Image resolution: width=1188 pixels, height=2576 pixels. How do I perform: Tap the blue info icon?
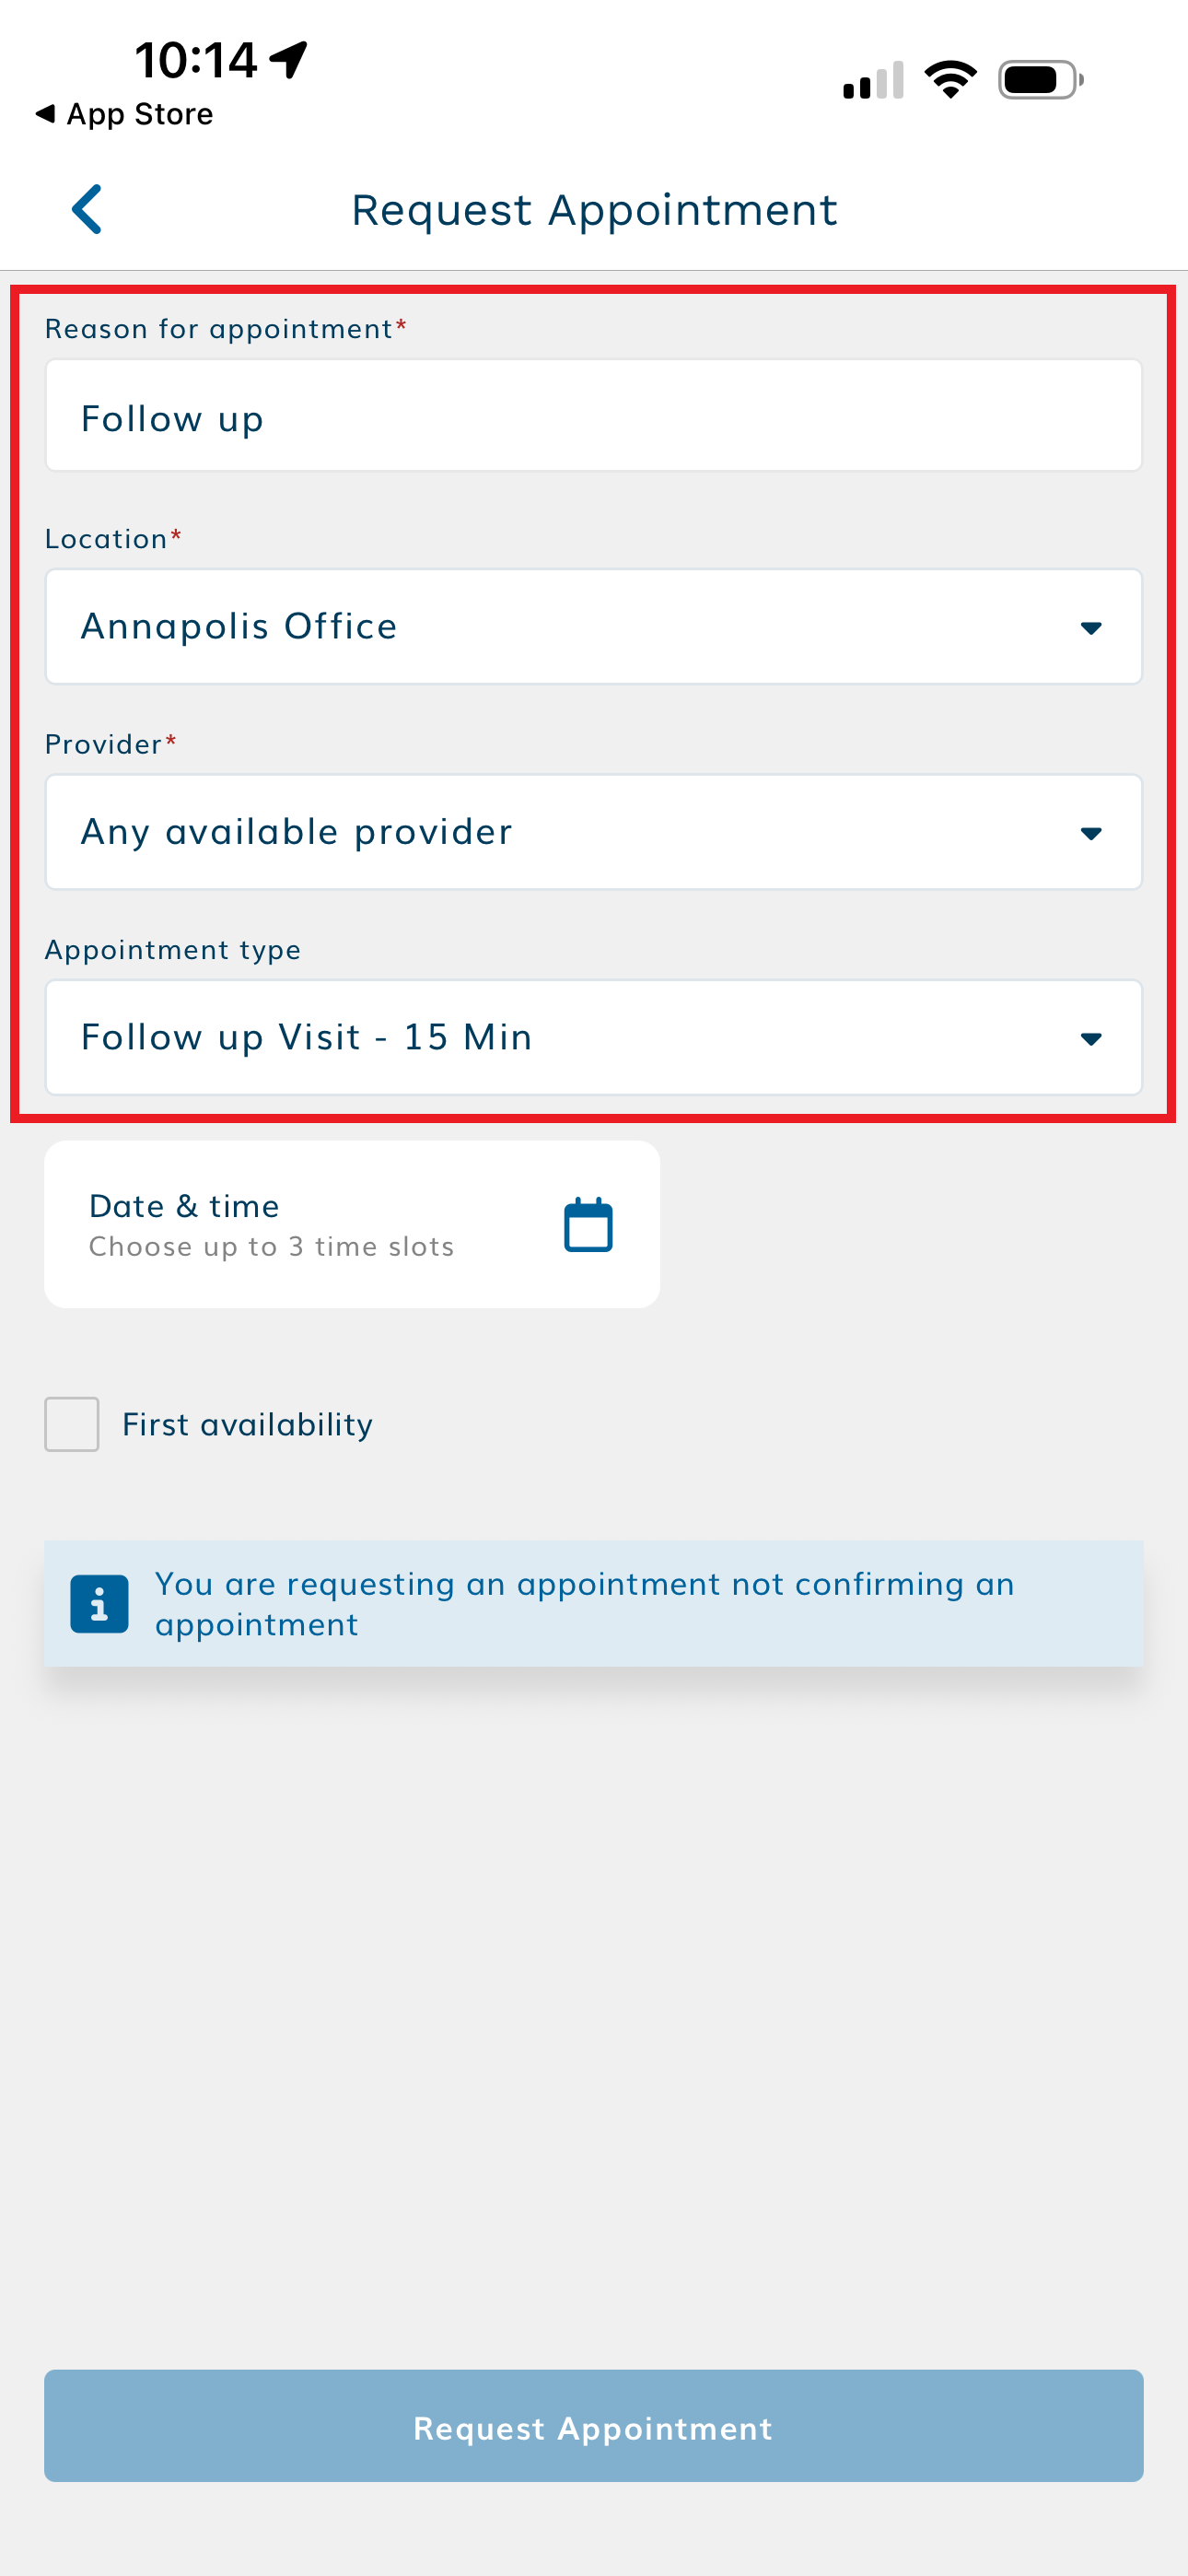click(99, 1603)
